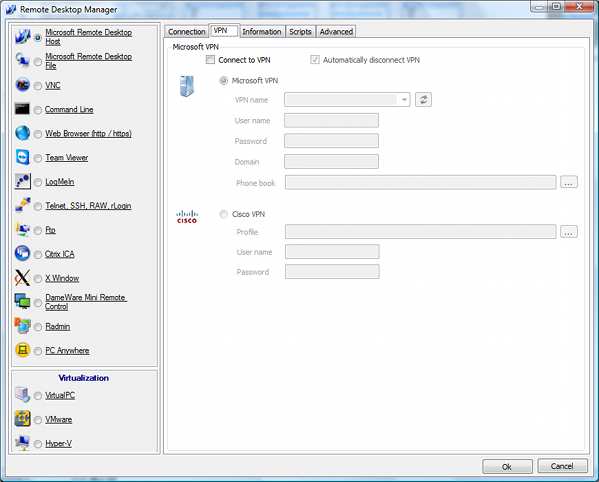Click the Microsoft Remote Desktop Host icon
Image resolution: width=599 pixels, height=482 pixels.
[x=23, y=37]
